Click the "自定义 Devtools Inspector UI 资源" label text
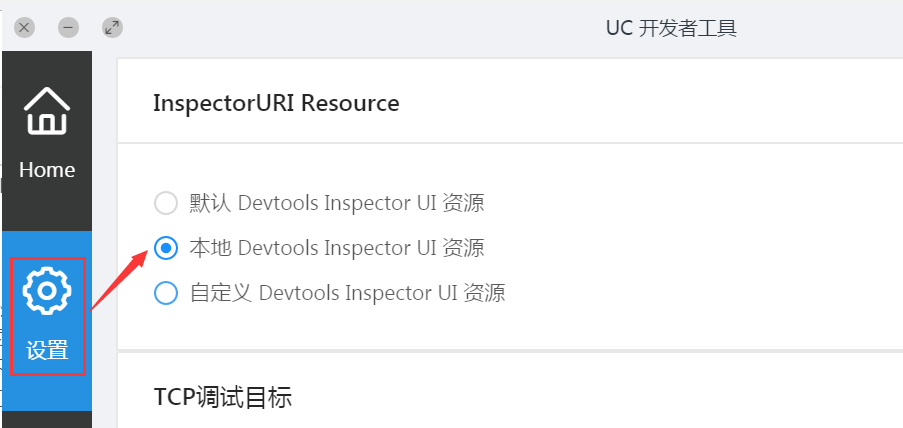This screenshot has width=903, height=428. pyautogui.click(x=347, y=293)
